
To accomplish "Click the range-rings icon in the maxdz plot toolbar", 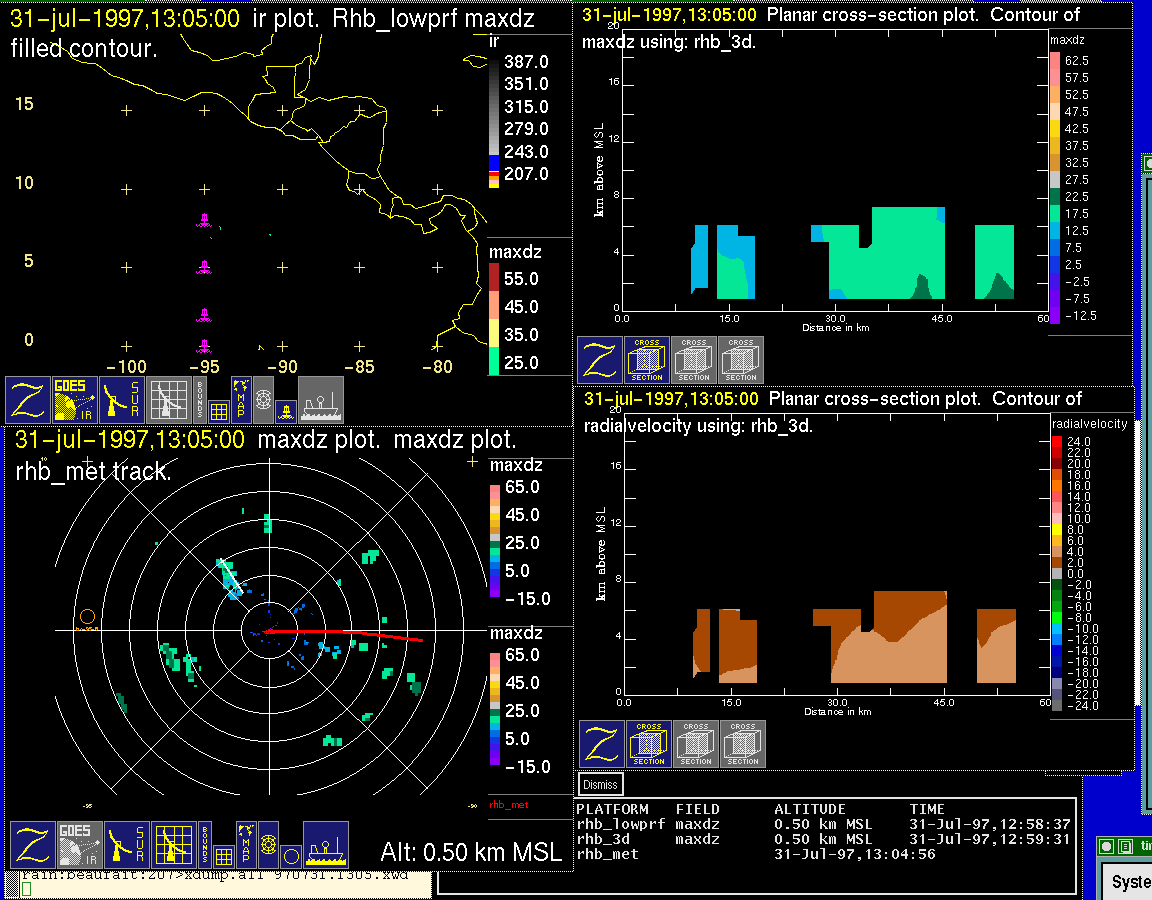I will 268,844.
